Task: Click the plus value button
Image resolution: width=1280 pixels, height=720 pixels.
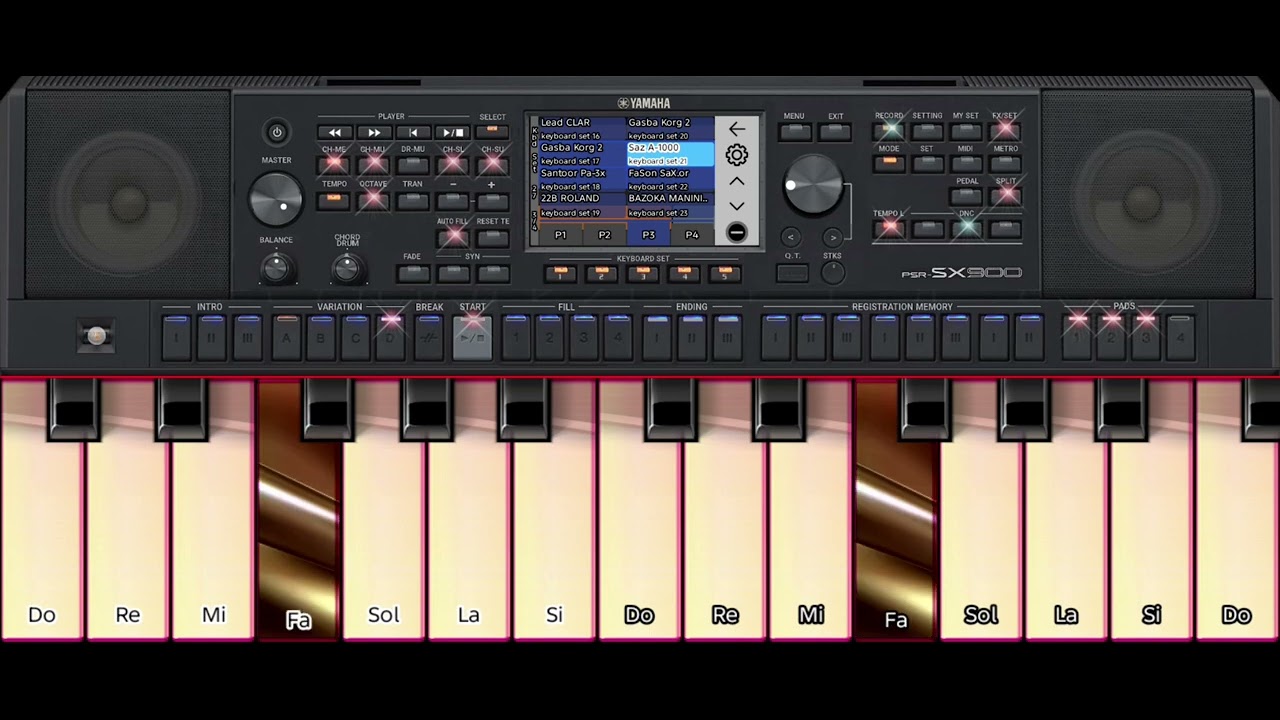Action: click(x=492, y=200)
